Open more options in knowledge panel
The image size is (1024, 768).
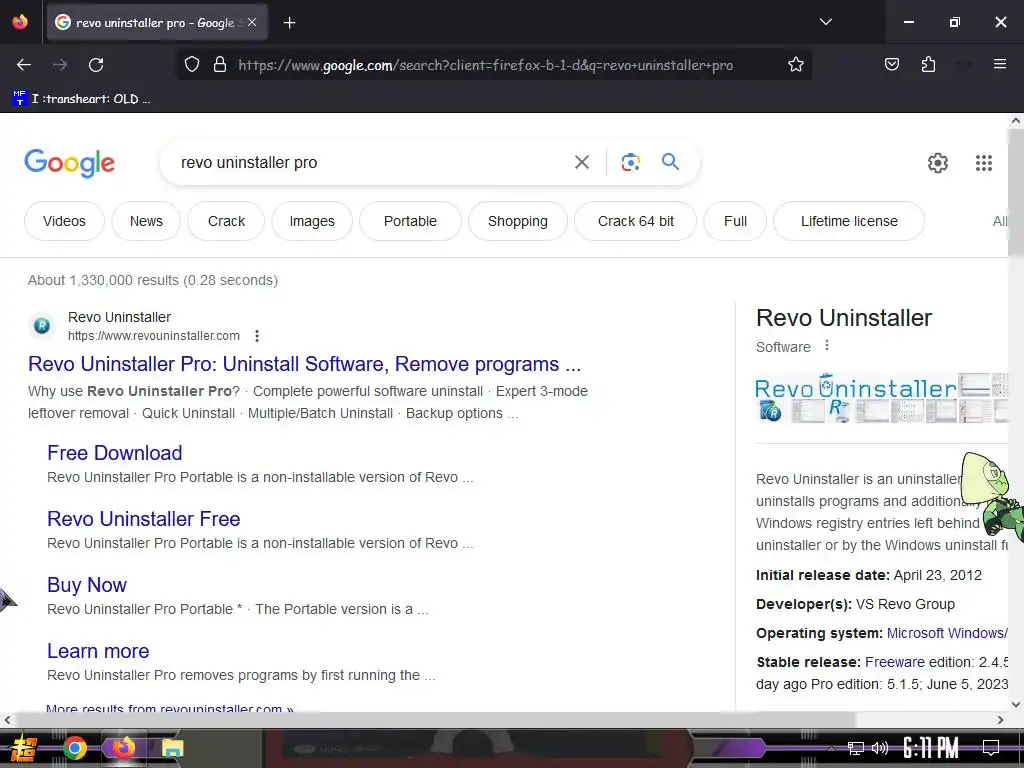pos(827,345)
